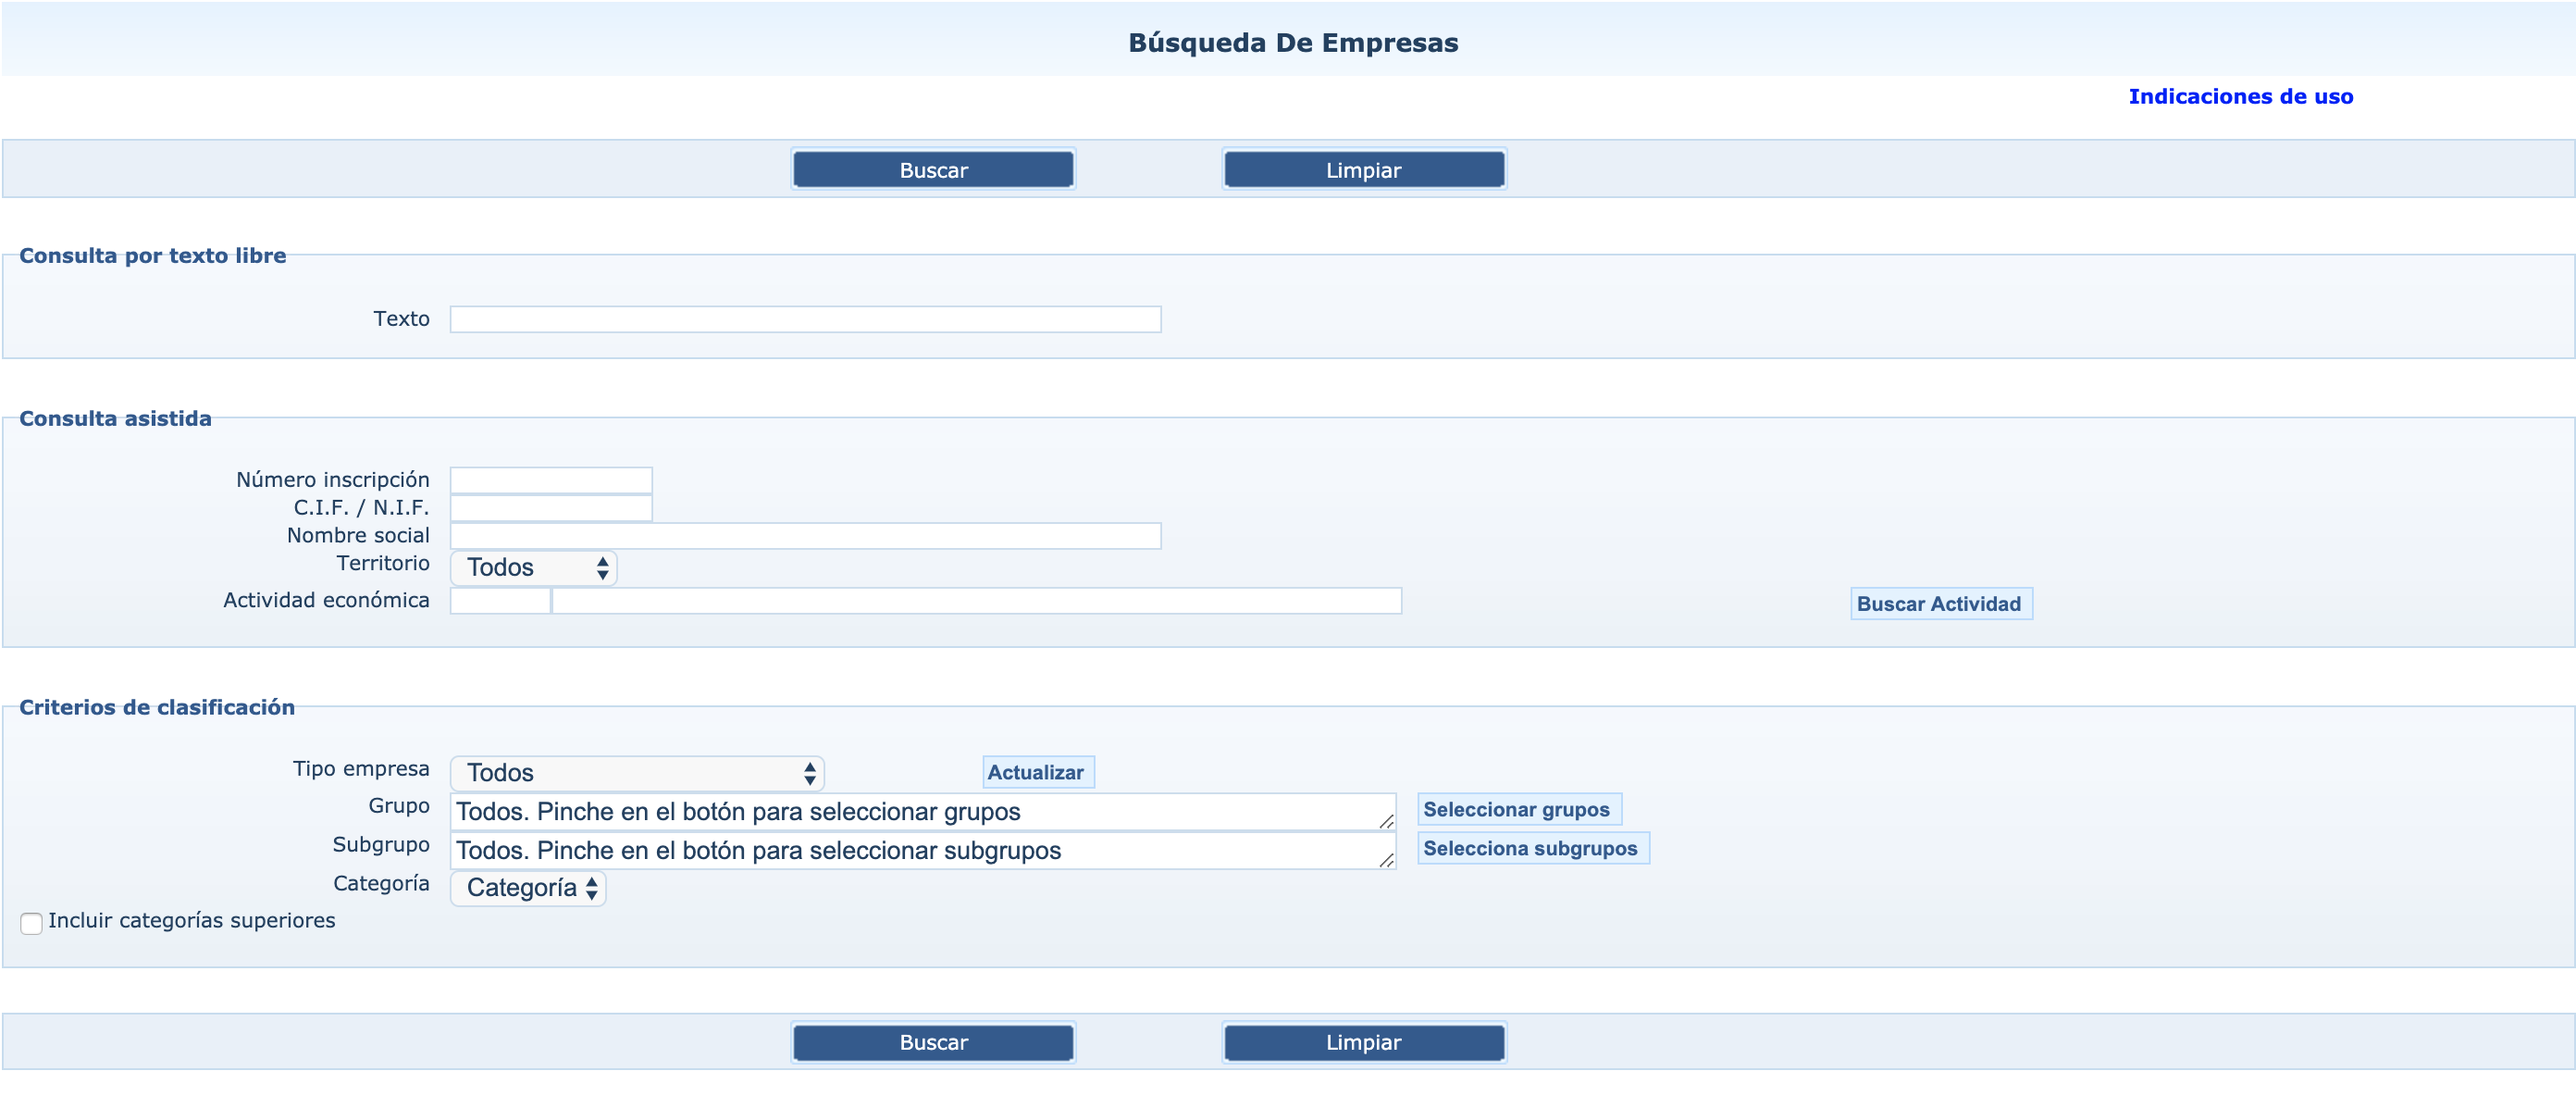Image resolution: width=2576 pixels, height=1096 pixels.
Task: Open the Indicaciones de uso link
Action: coord(2240,97)
